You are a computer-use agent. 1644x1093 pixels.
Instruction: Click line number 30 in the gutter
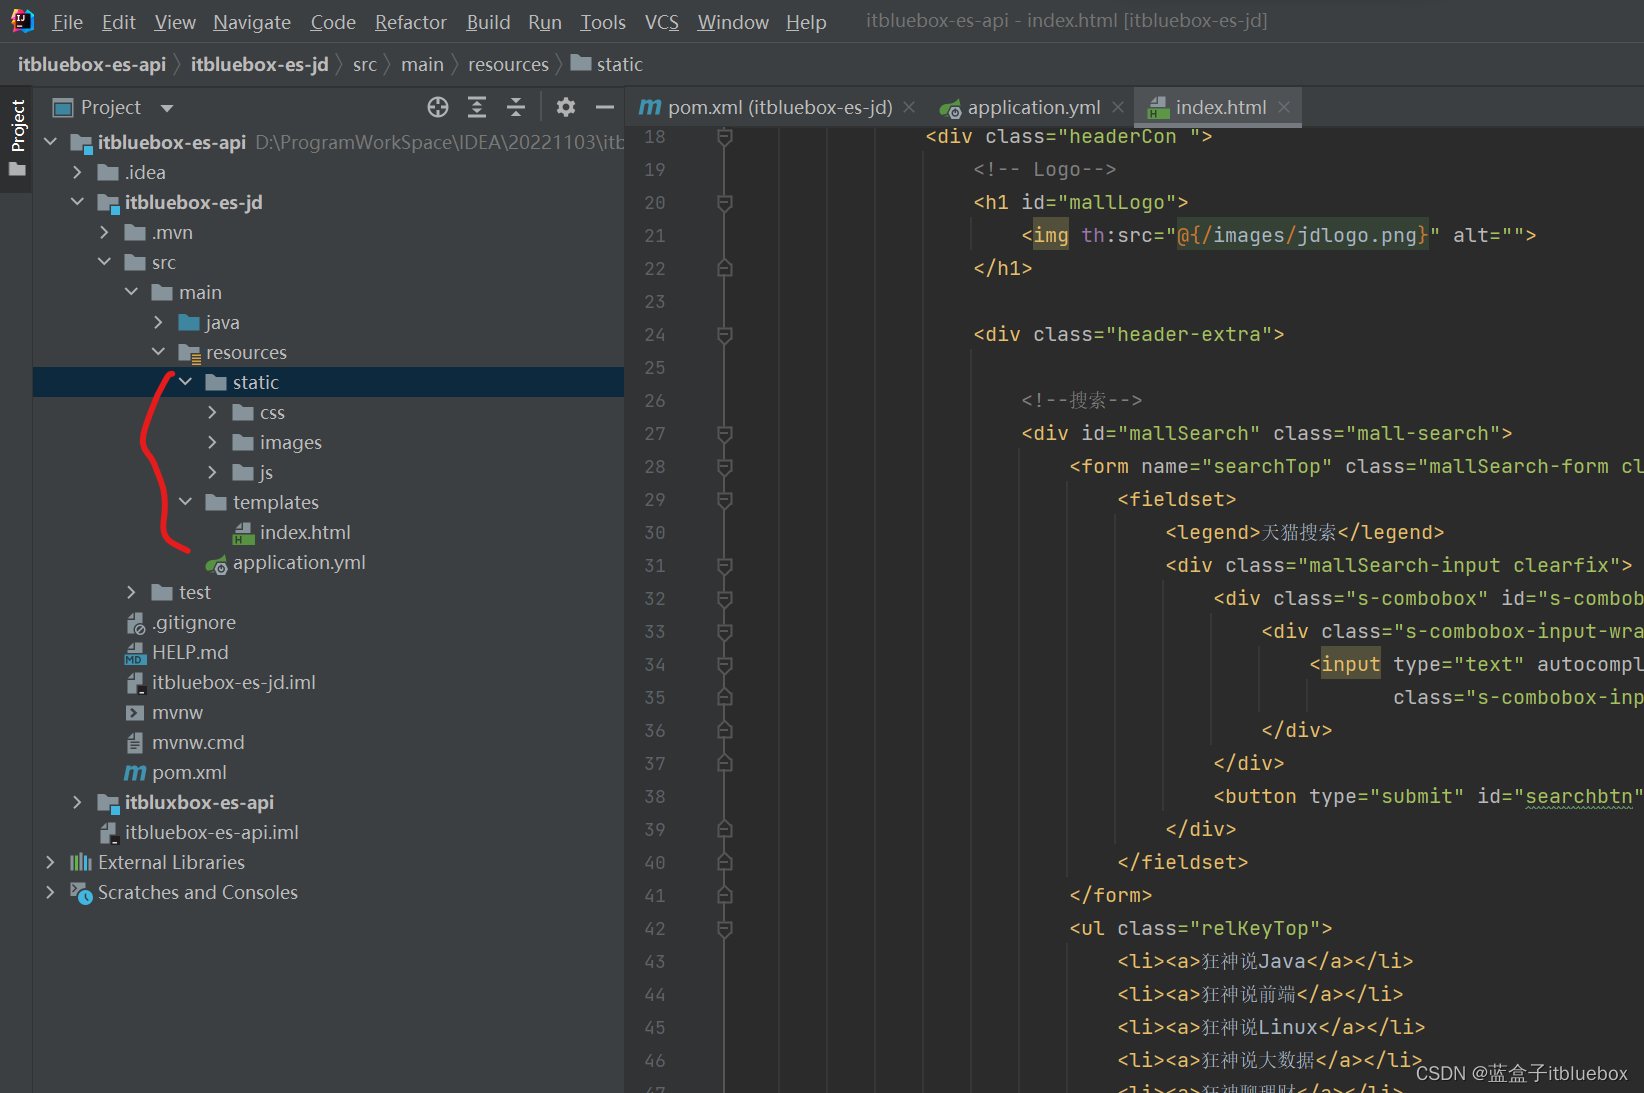pyautogui.click(x=655, y=533)
